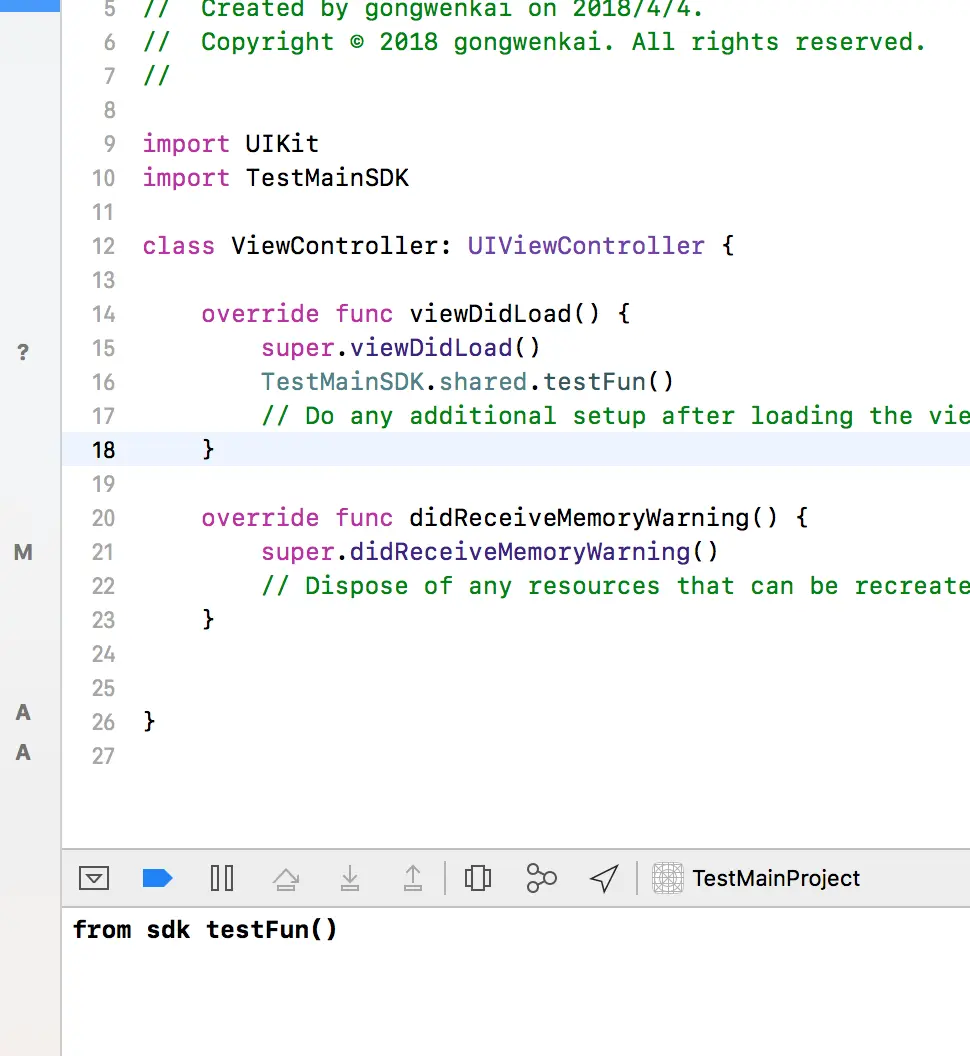This screenshot has height=1056, width=970.
Task: Click line number 20 in the gutter
Action: pos(104,518)
